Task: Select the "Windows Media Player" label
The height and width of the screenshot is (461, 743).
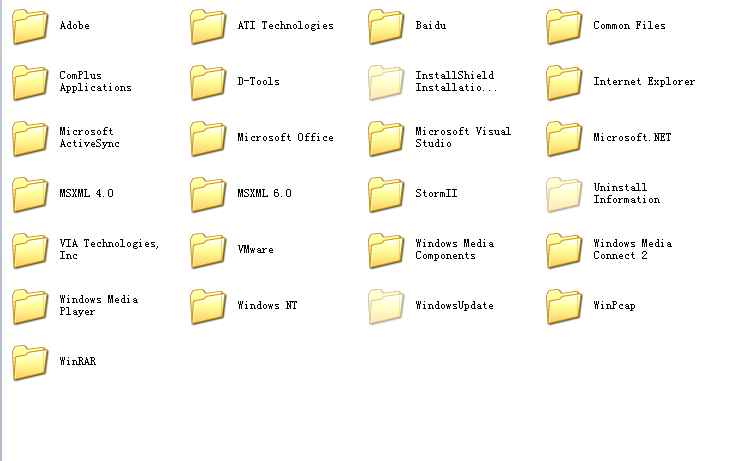Action: 99,305
